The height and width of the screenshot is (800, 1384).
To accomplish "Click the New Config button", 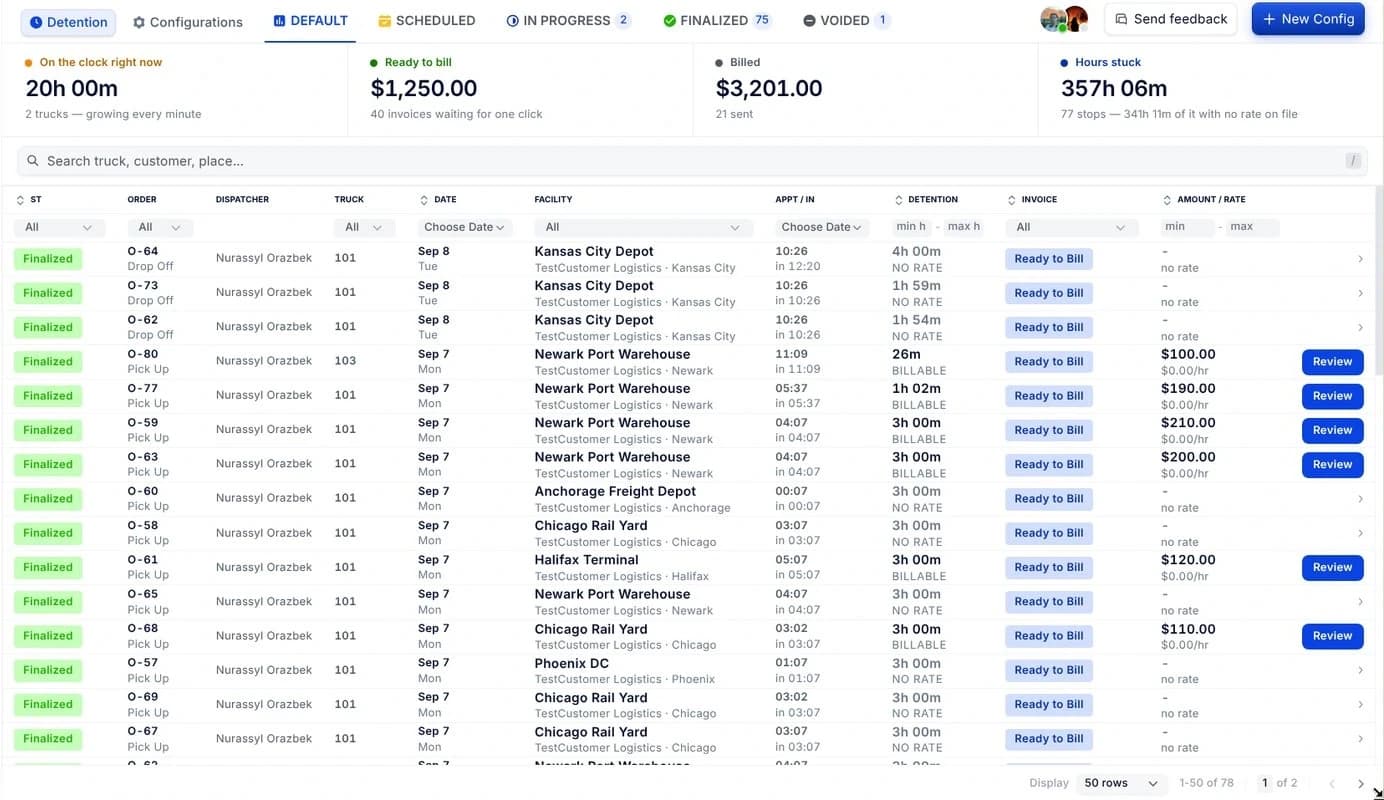I will coord(1308,19).
